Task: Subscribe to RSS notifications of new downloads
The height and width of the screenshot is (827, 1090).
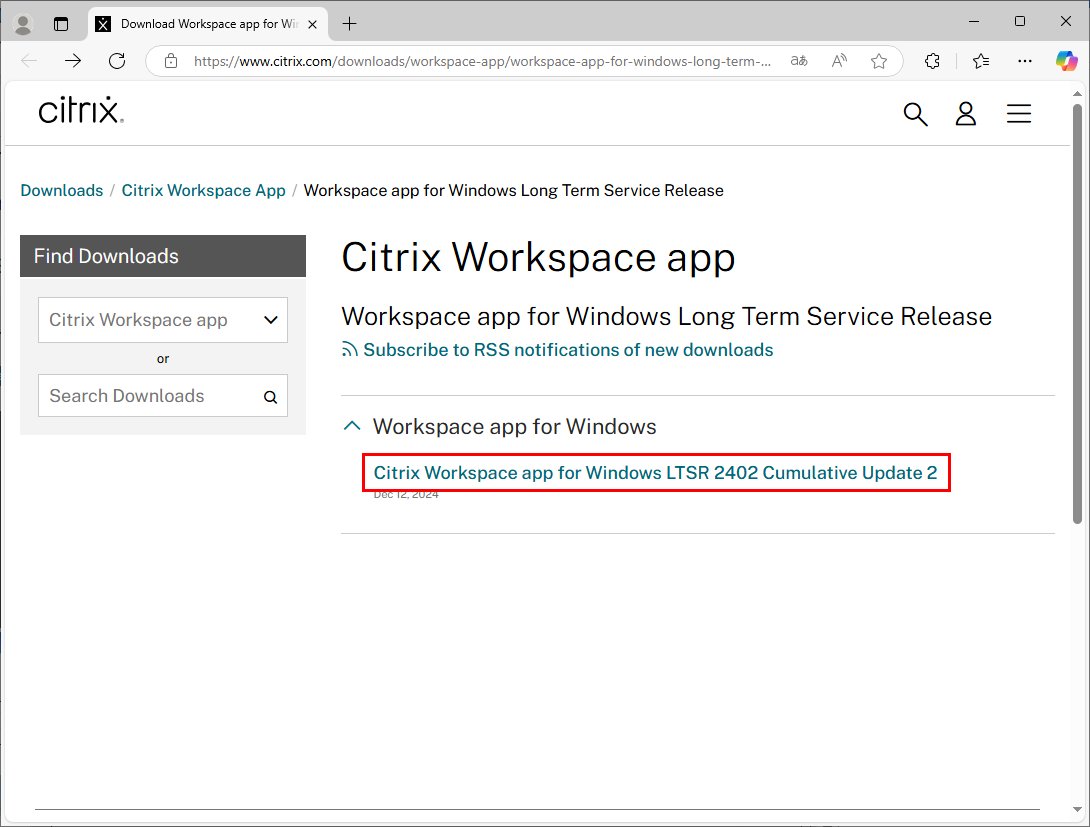Action: 567,350
